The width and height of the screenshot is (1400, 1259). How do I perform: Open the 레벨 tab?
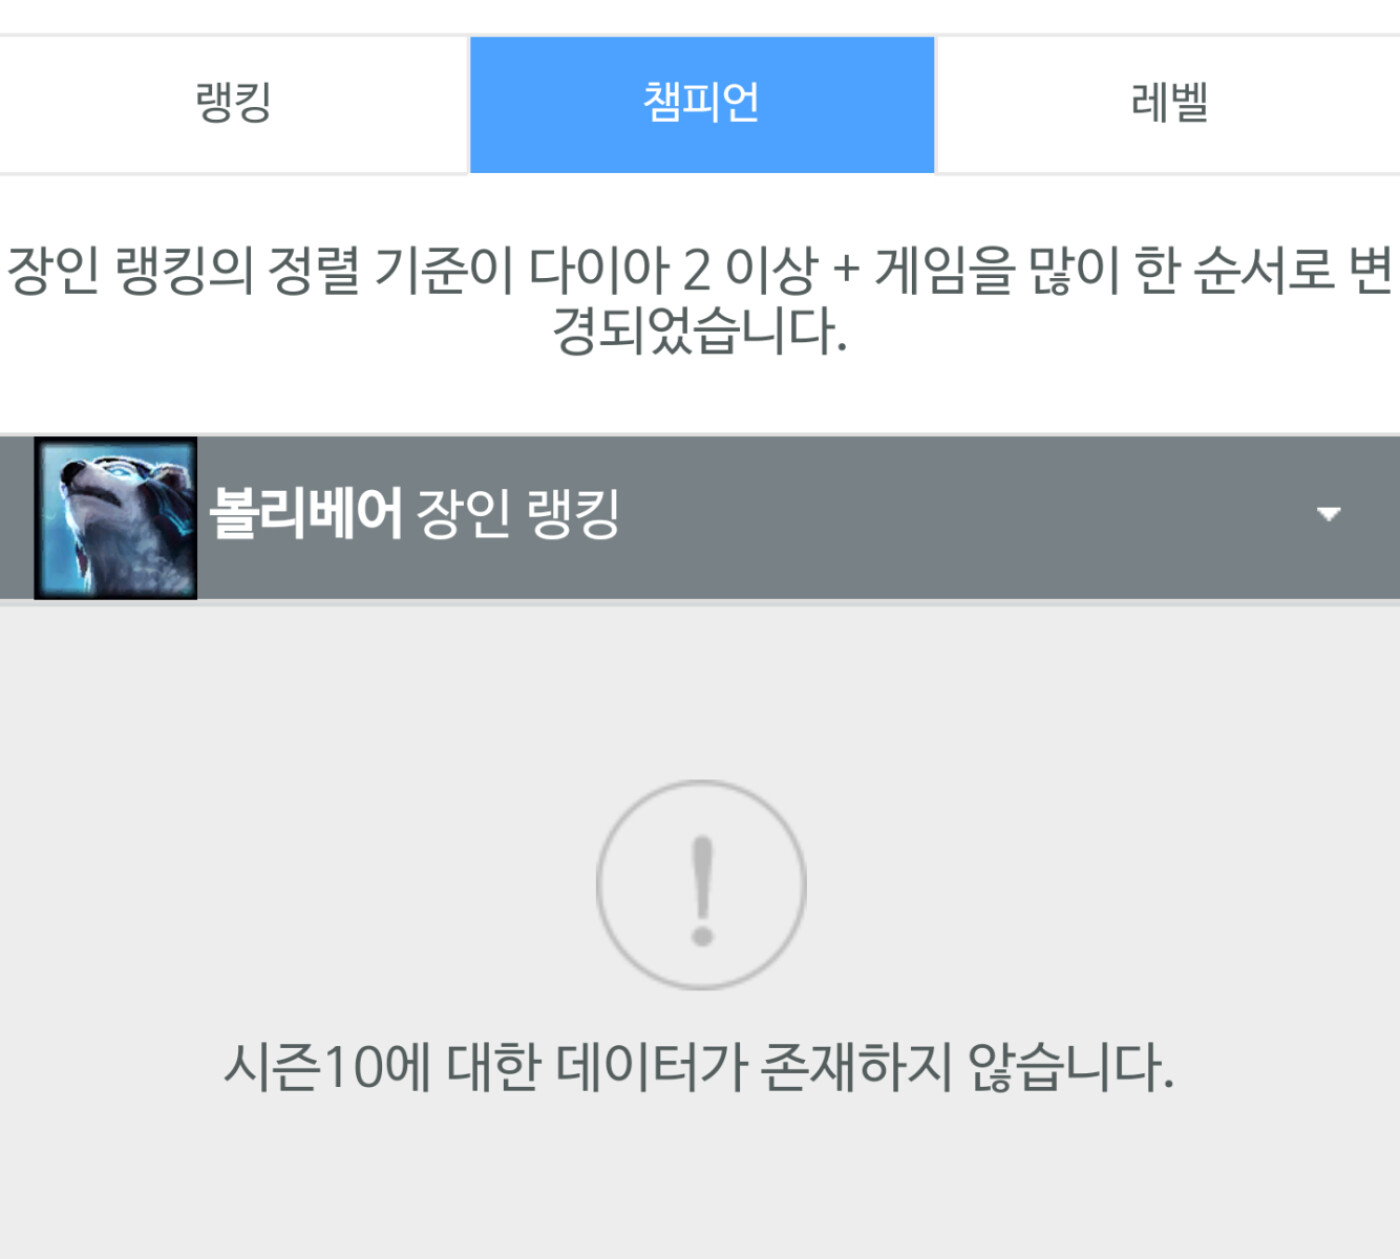click(x=1168, y=104)
